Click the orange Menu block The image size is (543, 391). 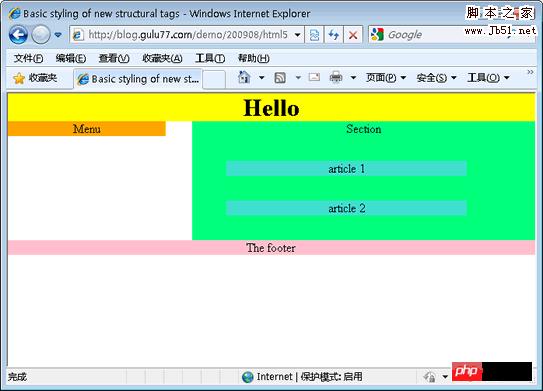87,129
